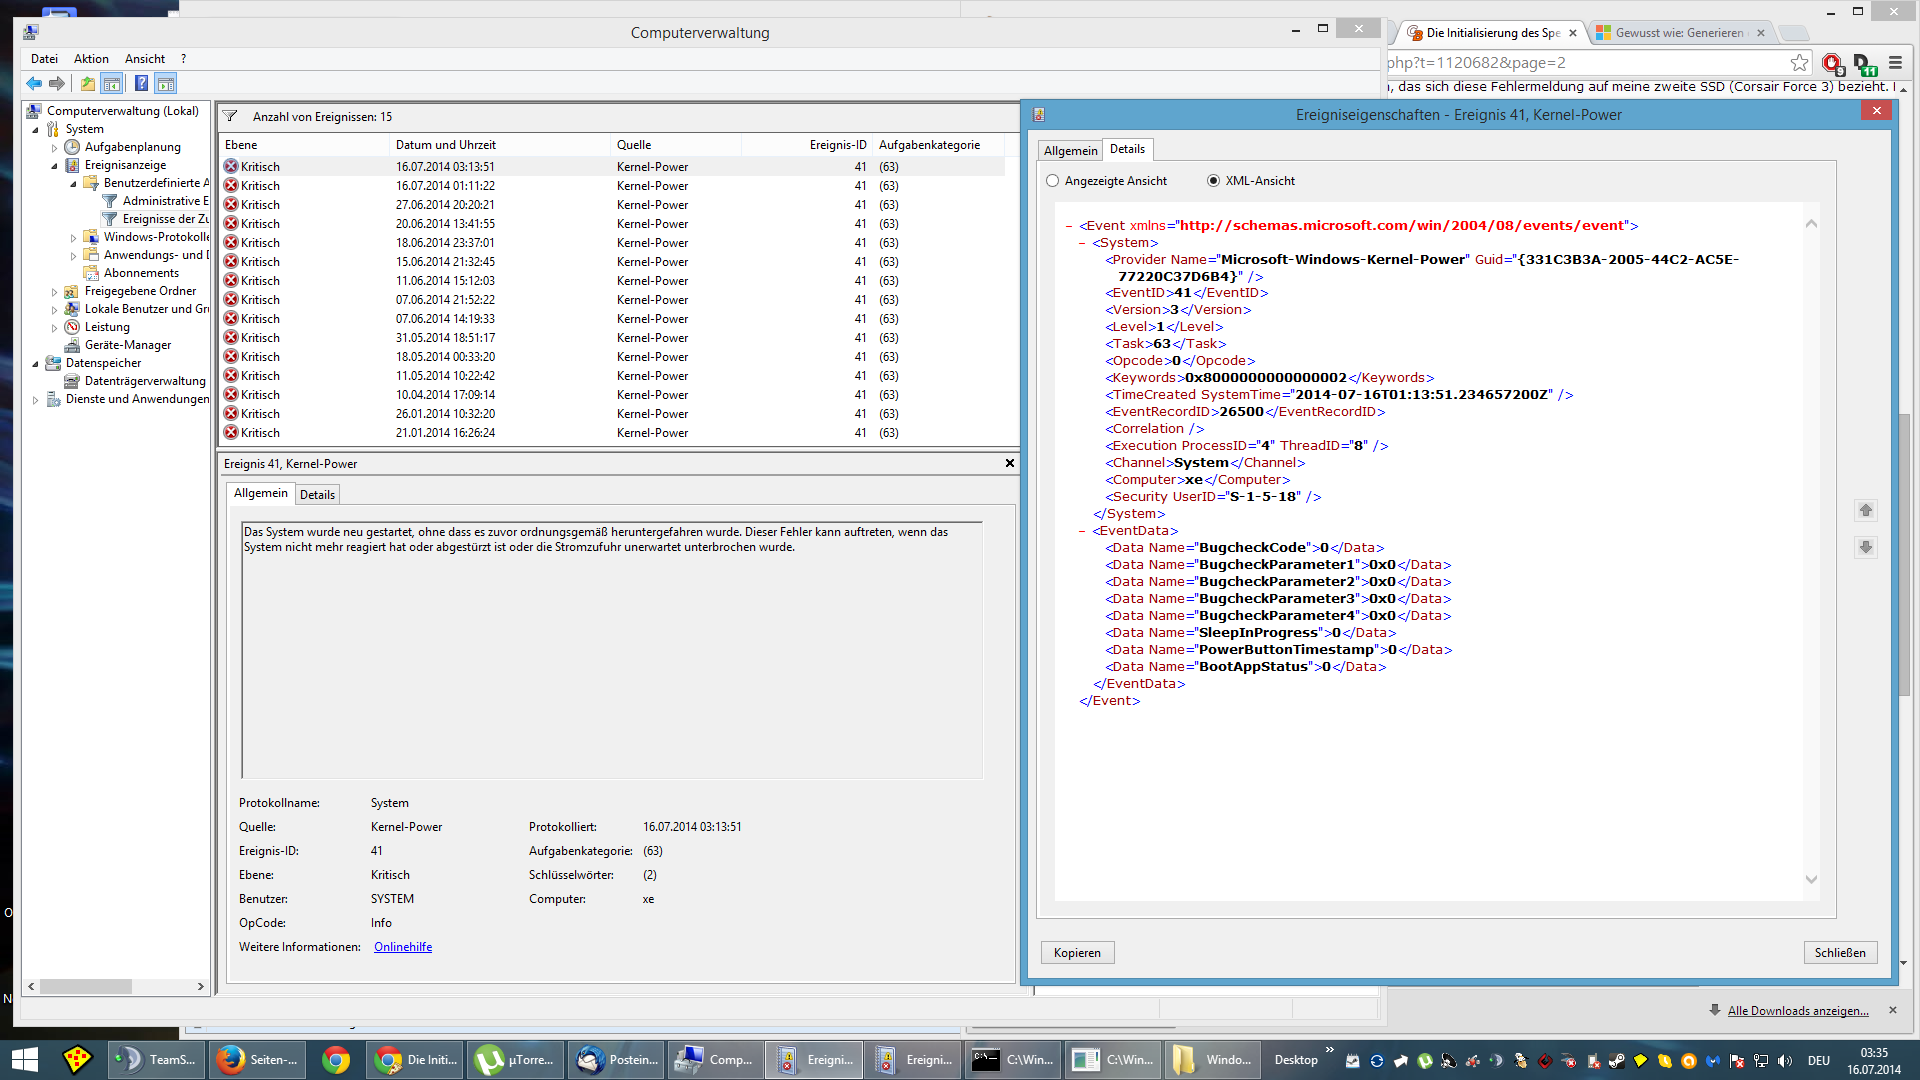Collapse the EventData XML node

click(x=1082, y=531)
